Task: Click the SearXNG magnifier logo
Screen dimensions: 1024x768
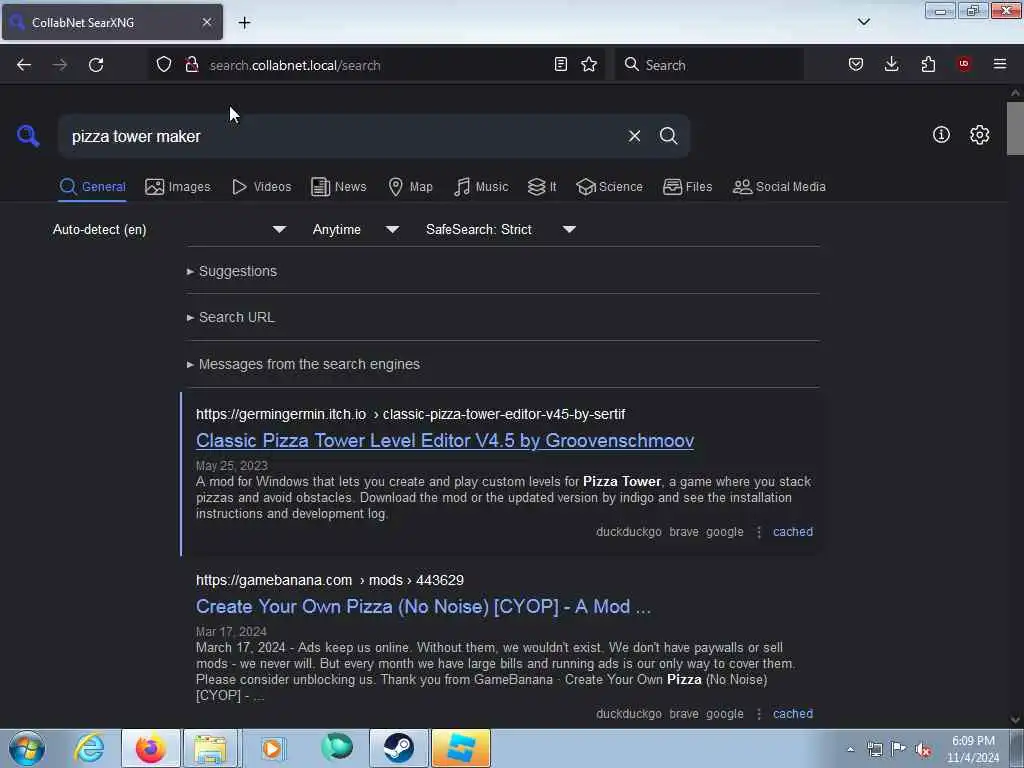Action: click(x=27, y=136)
